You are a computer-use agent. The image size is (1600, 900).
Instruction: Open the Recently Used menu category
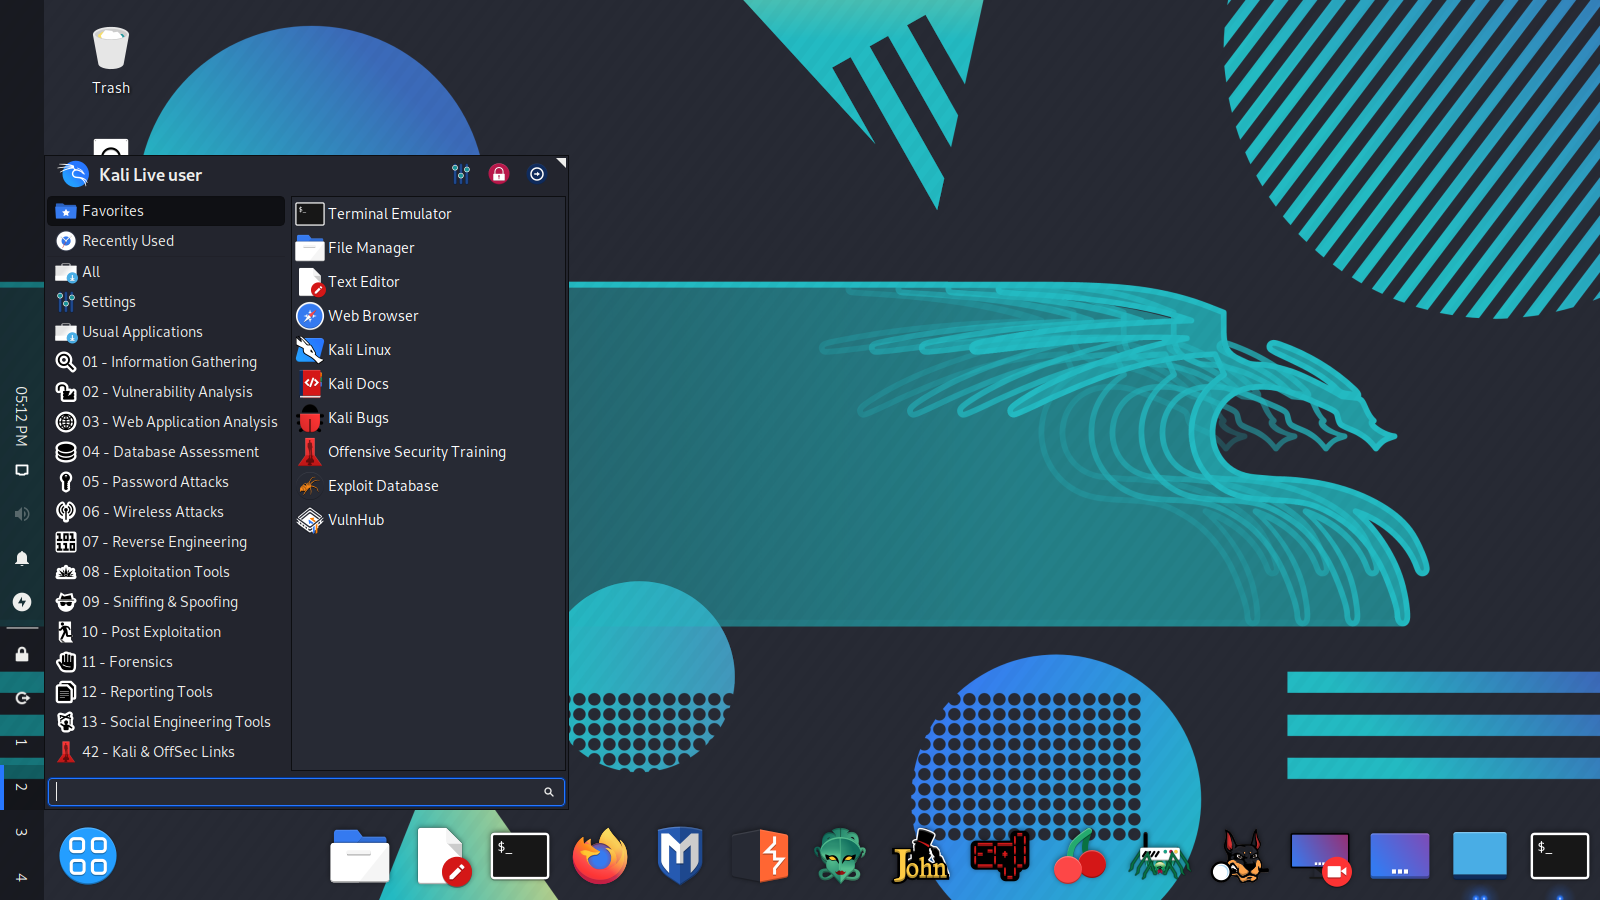pyautogui.click(x=127, y=240)
